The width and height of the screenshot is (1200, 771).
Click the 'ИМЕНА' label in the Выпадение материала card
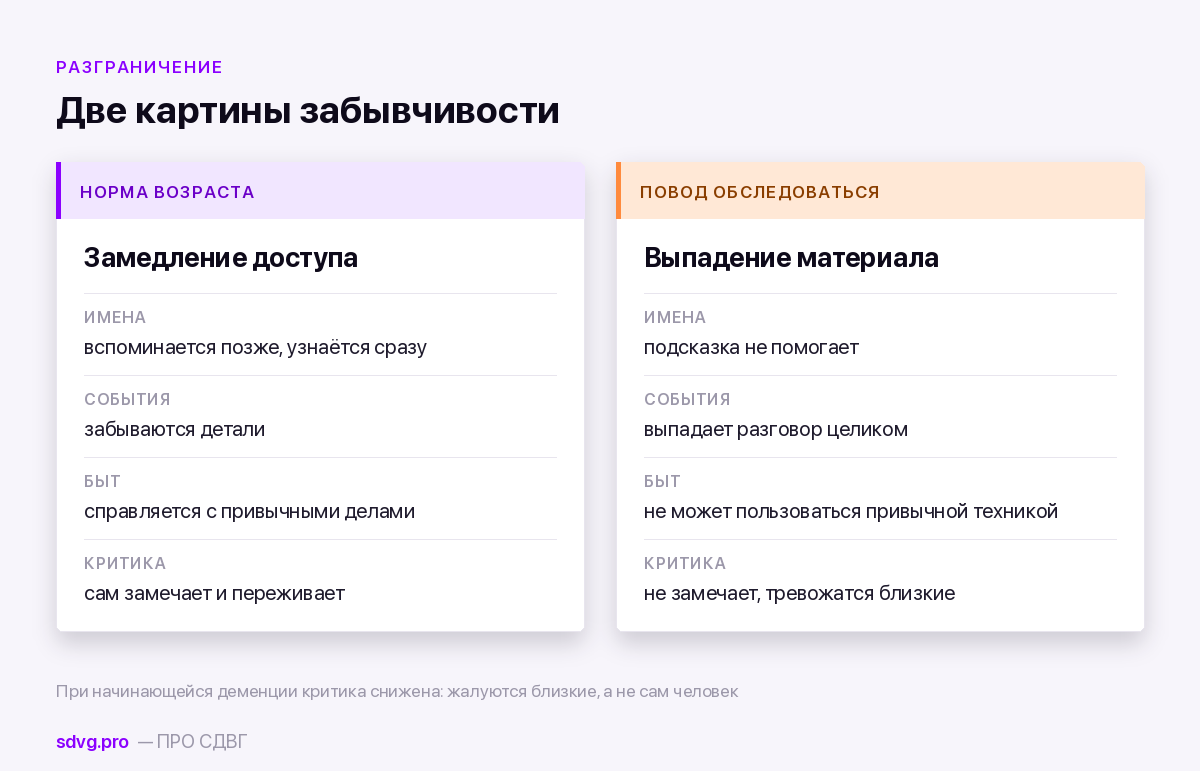[675, 317]
